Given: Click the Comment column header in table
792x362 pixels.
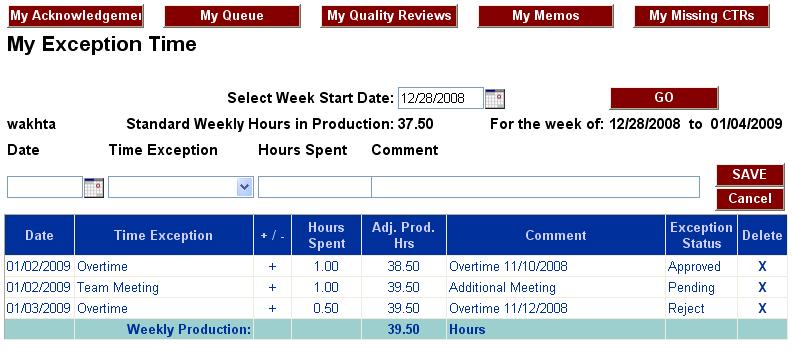Looking at the screenshot, I should 556,235.
